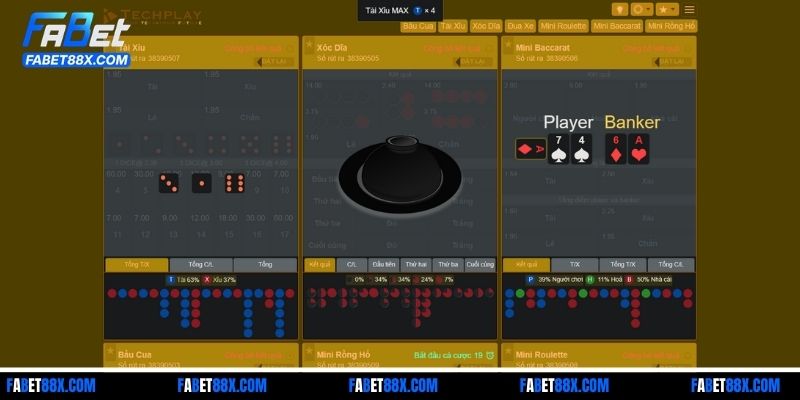Go to Xóc Dĩa game shortcut
The image size is (800, 400).
(x=486, y=26)
